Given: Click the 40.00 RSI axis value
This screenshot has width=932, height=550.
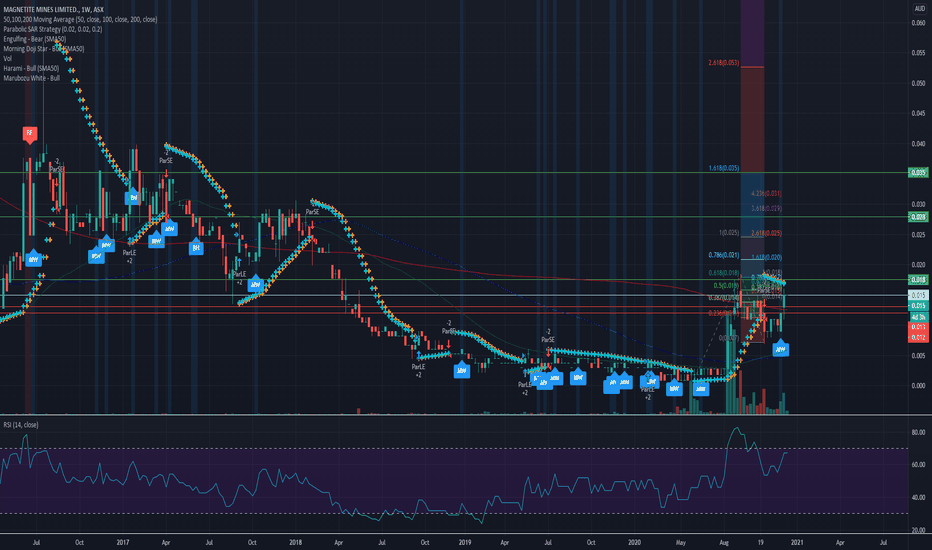Looking at the screenshot, I should tap(918, 498).
